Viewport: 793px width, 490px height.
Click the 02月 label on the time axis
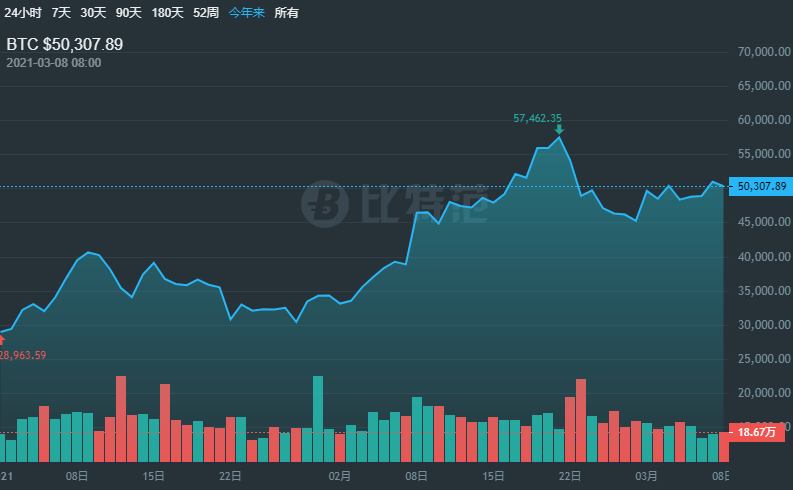(x=339, y=476)
